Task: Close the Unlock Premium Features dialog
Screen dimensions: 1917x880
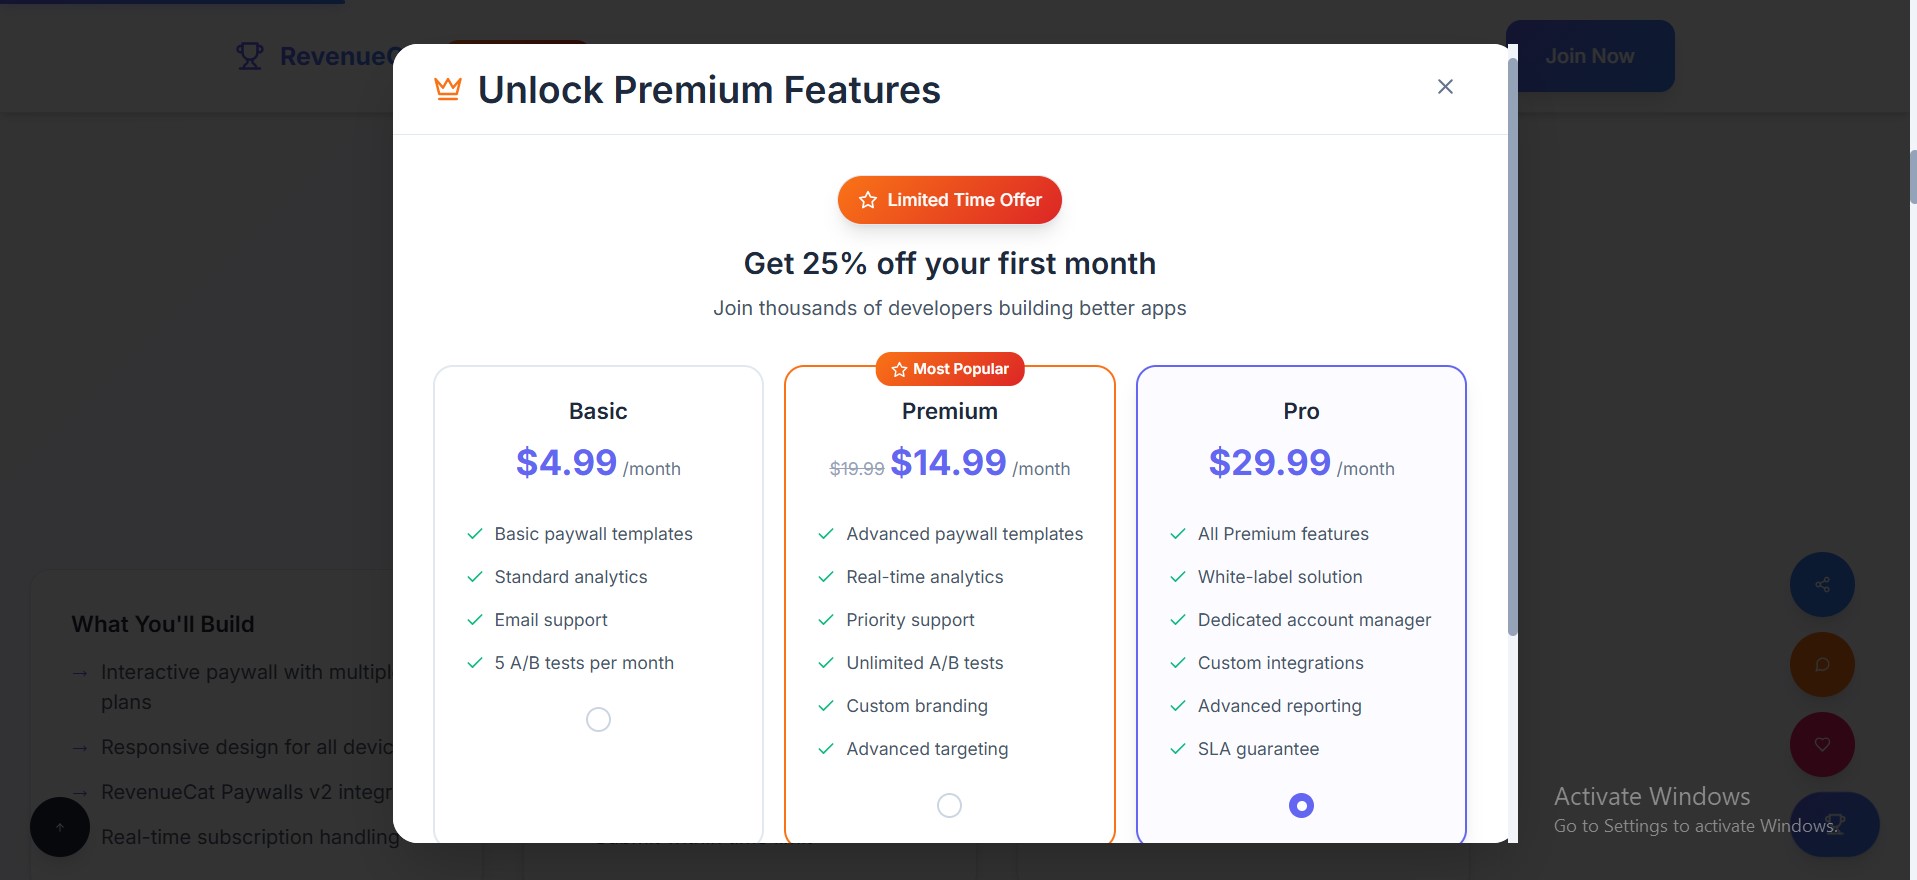Action: pos(1445,87)
